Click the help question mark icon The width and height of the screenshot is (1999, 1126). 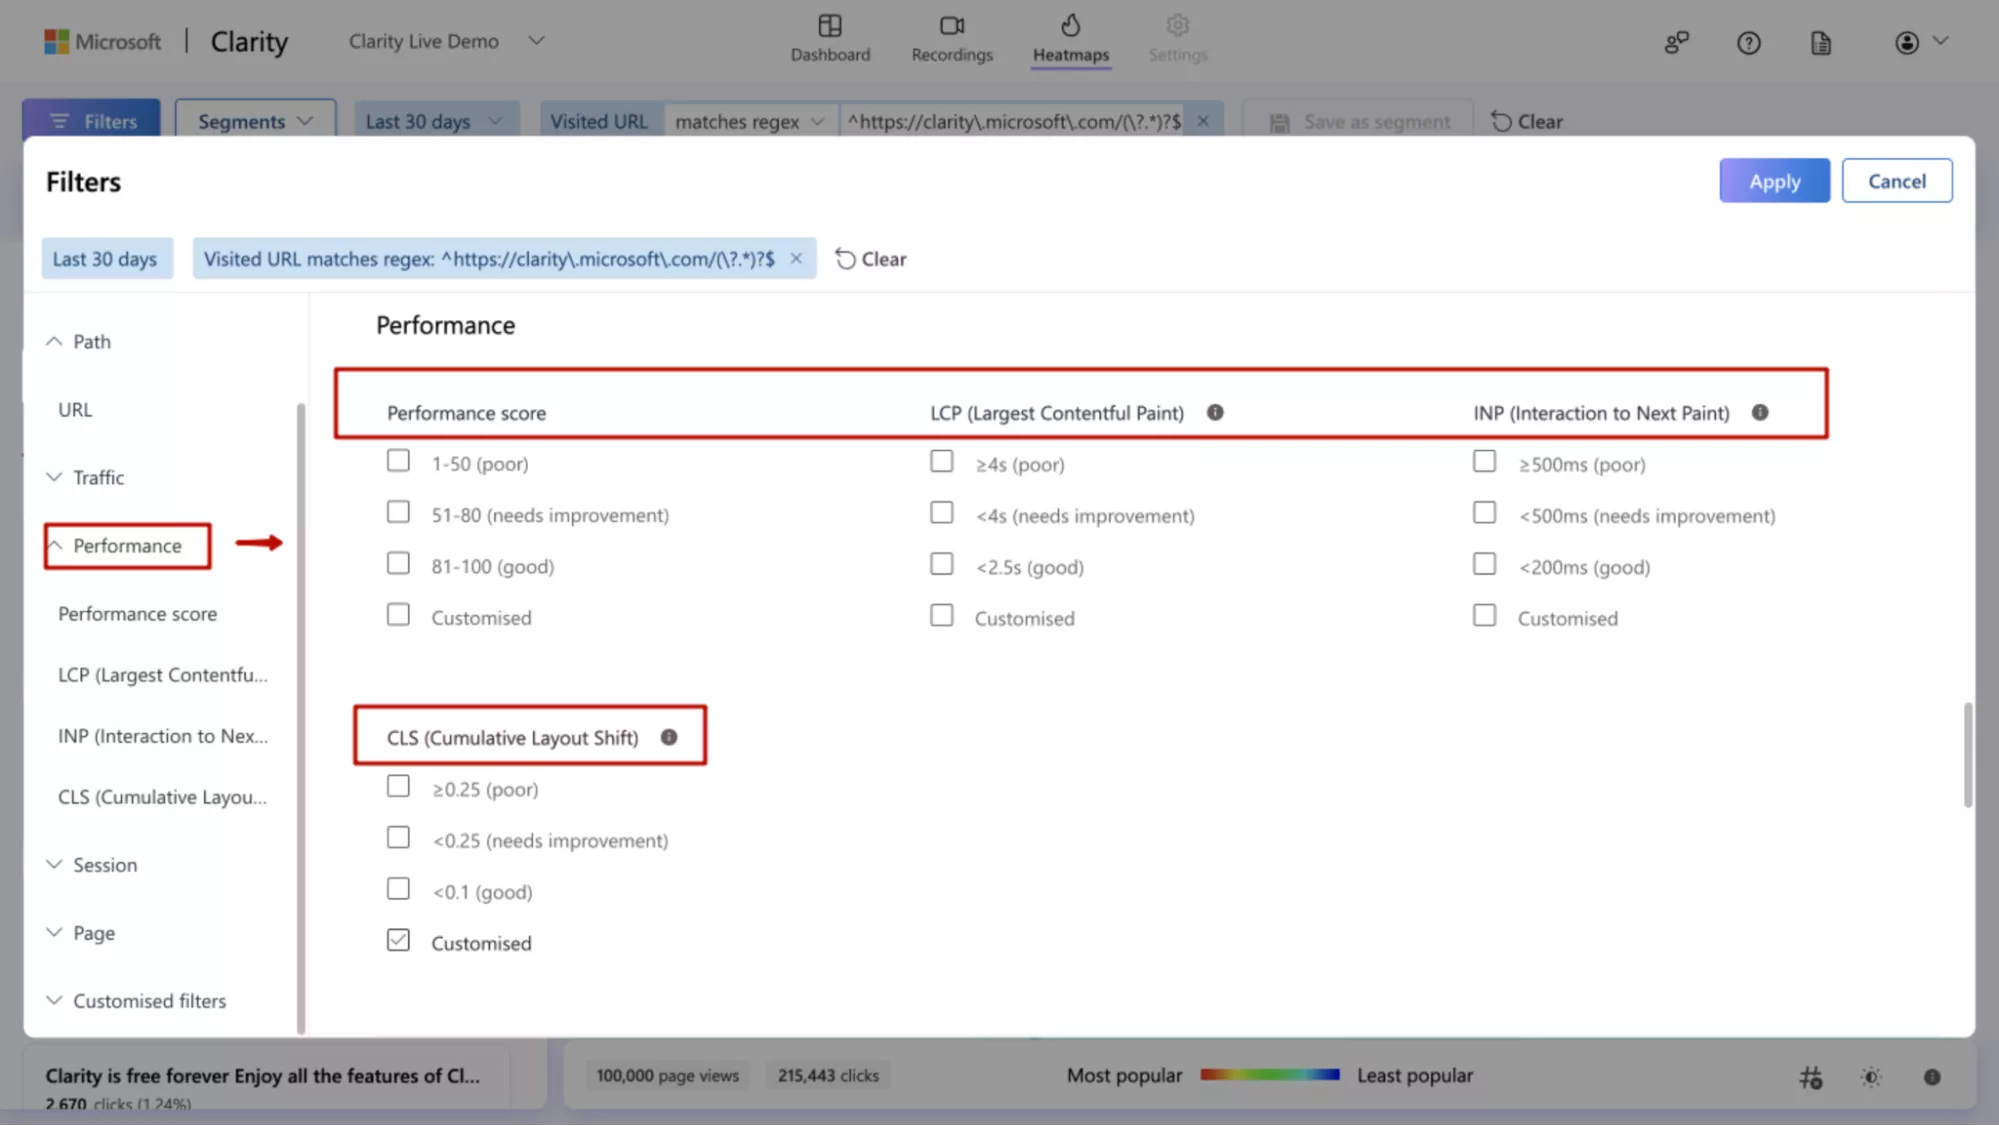click(x=1748, y=43)
